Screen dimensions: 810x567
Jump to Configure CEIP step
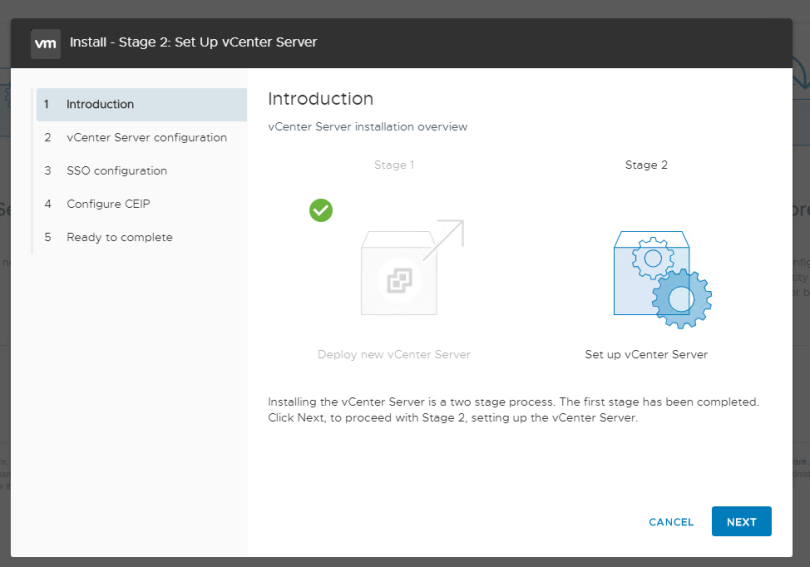click(108, 204)
